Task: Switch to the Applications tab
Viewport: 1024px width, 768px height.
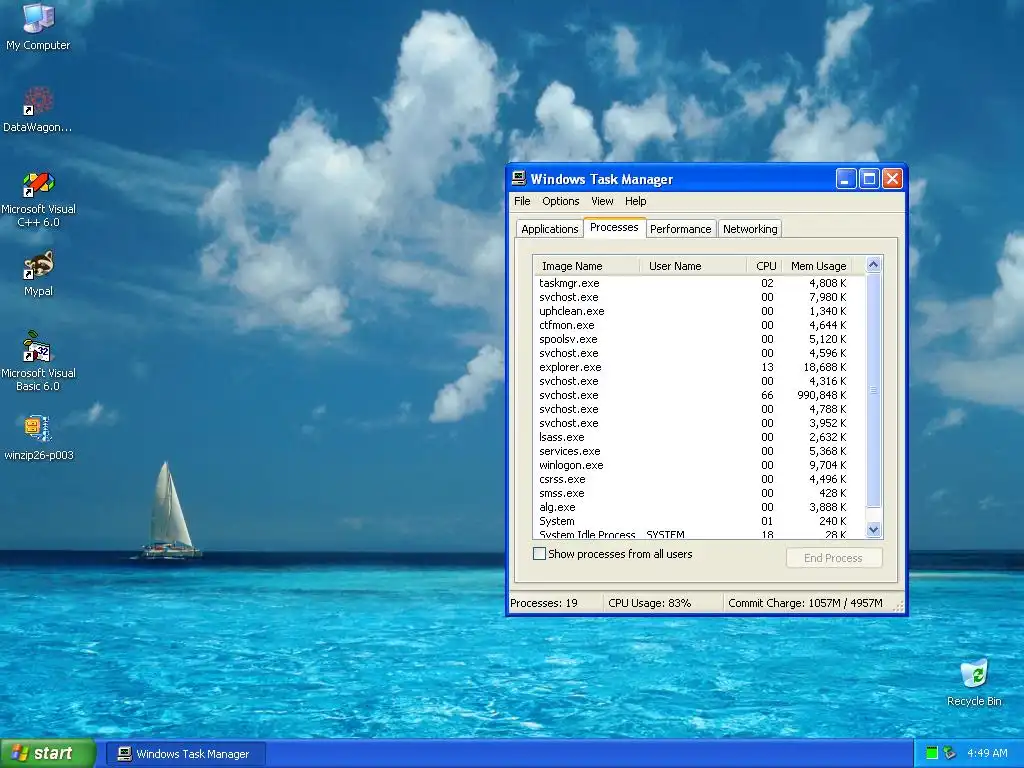Action: click(549, 229)
